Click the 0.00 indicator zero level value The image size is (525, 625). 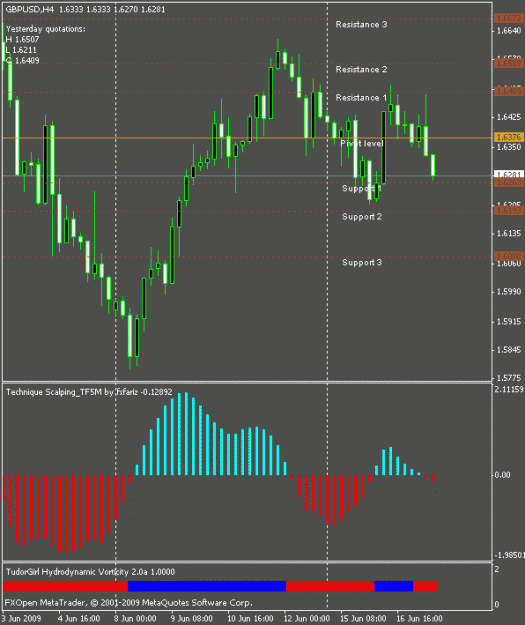(502, 475)
